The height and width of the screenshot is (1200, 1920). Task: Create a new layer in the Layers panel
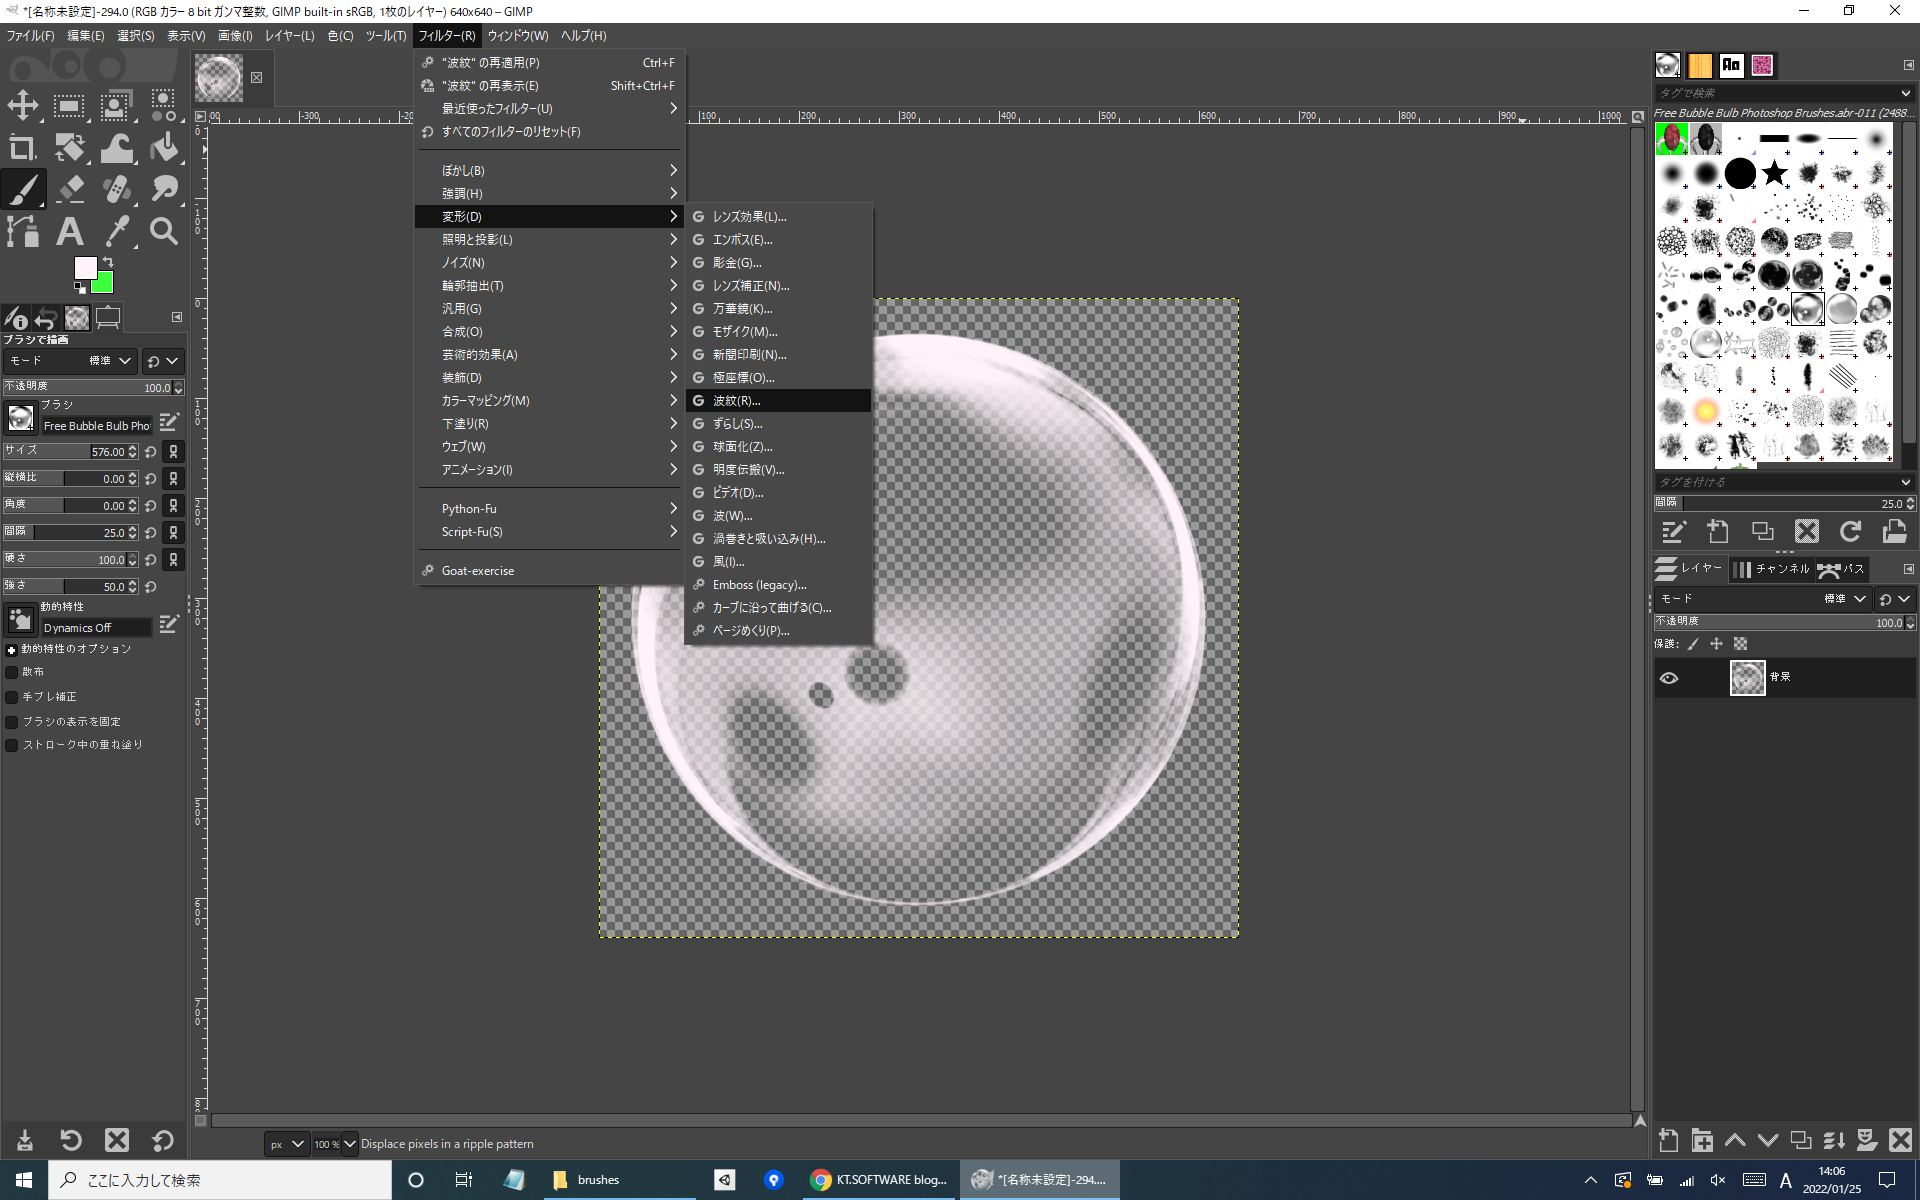(1668, 1140)
